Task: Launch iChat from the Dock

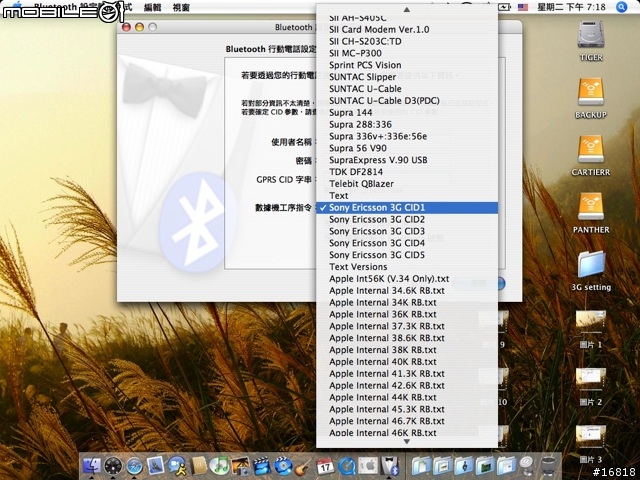Action: click(177, 466)
